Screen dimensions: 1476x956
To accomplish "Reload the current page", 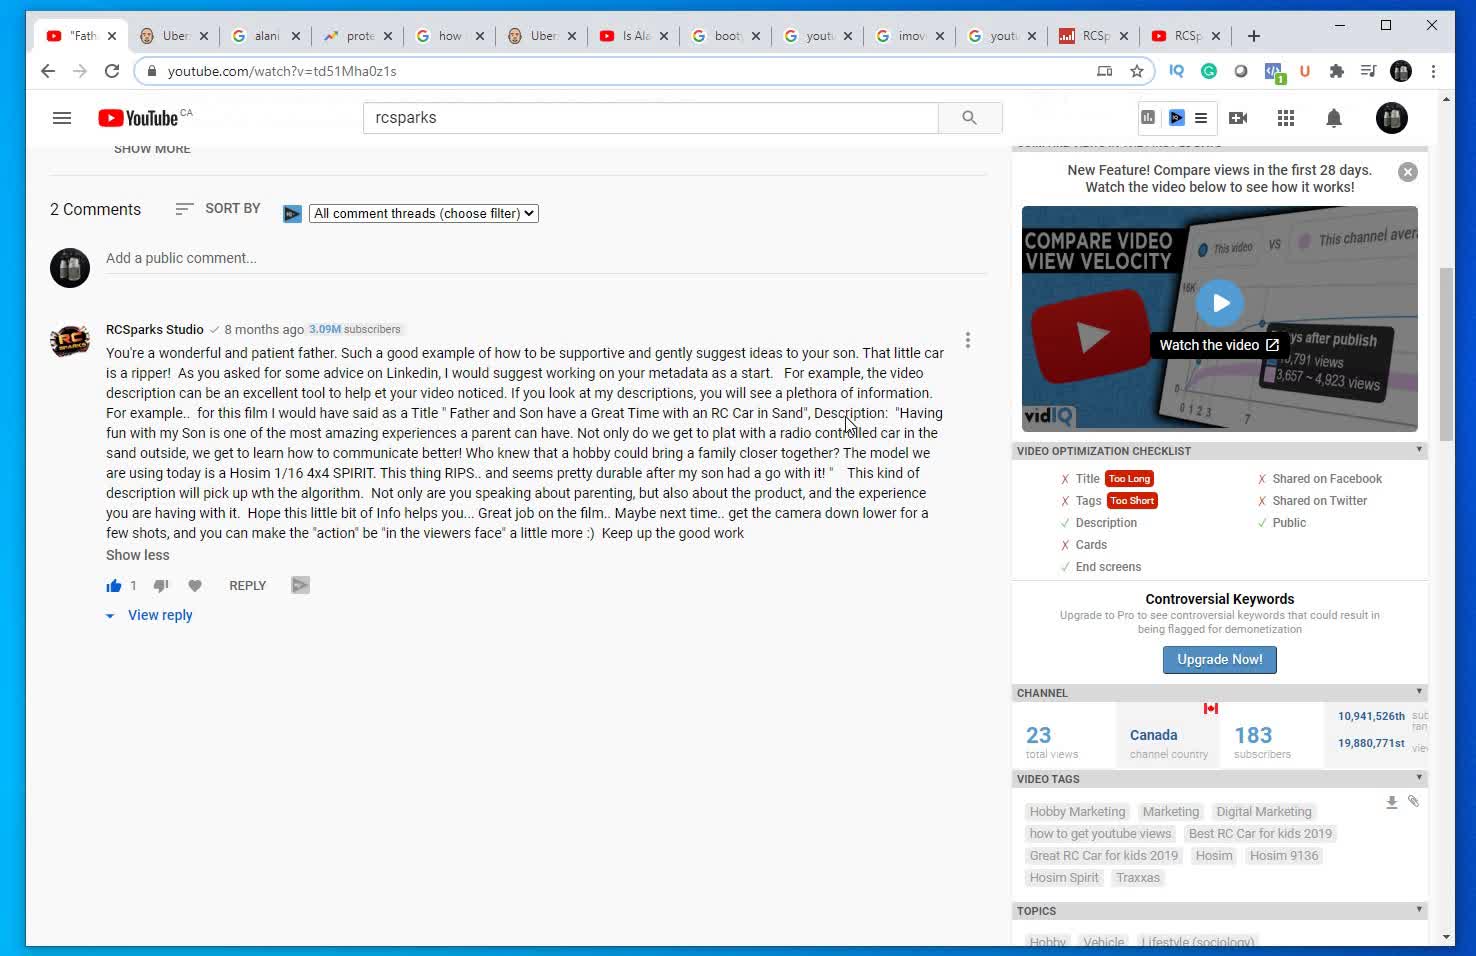I will point(112,71).
